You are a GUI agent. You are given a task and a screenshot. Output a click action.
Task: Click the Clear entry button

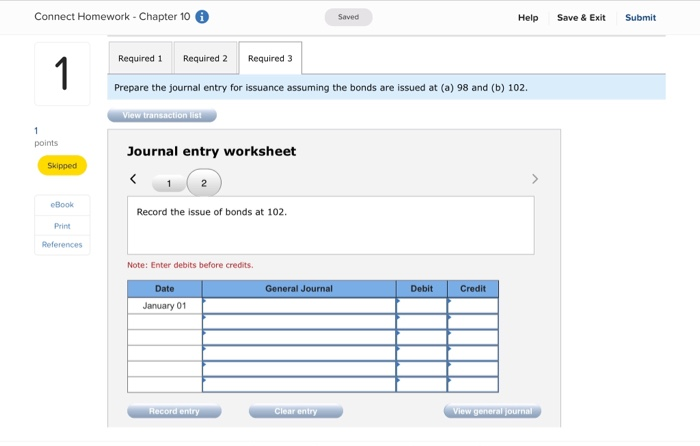[296, 411]
